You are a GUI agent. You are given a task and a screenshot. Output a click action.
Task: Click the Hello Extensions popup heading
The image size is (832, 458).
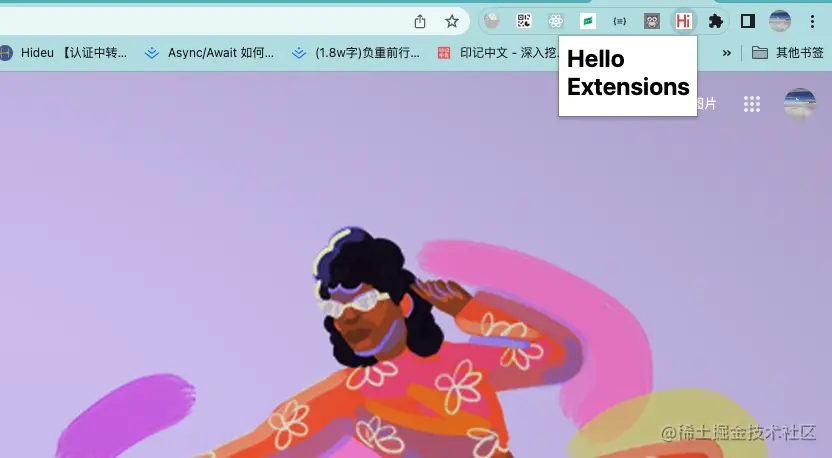(628, 73)
